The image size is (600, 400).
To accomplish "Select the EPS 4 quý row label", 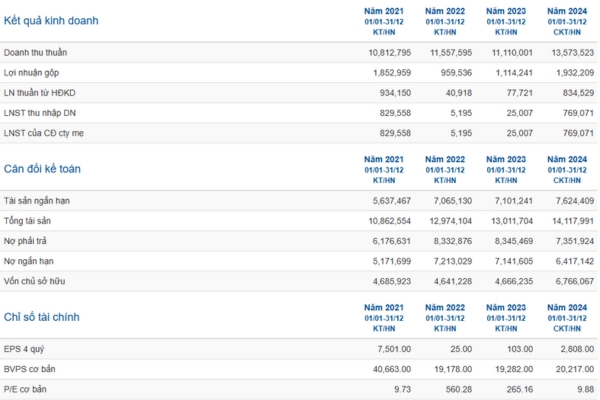I will pyautogui.click(x=26, y=351).
